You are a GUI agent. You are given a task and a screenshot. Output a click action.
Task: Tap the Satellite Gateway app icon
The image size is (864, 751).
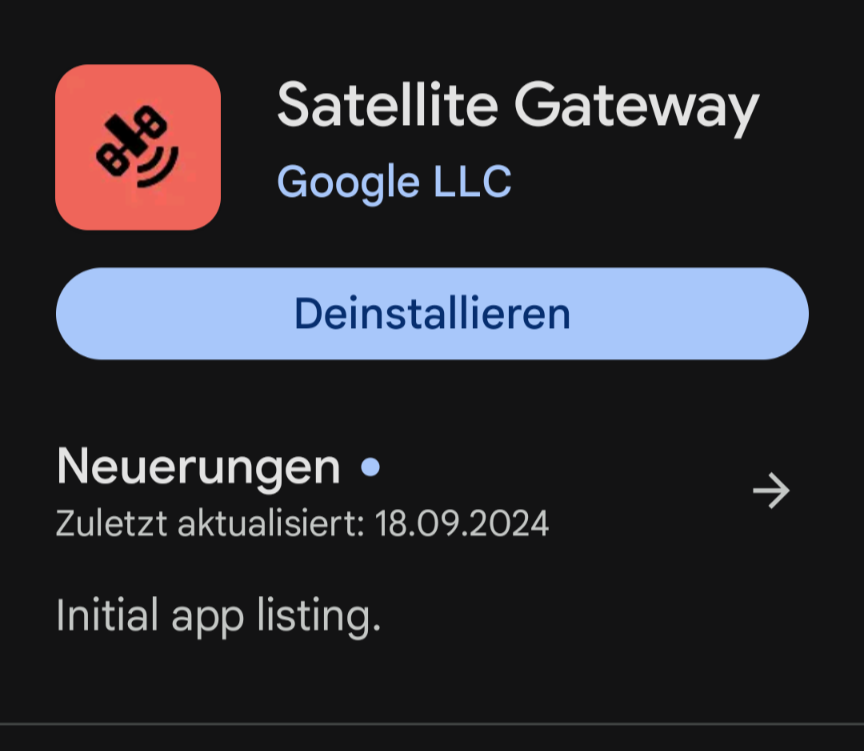138,148
